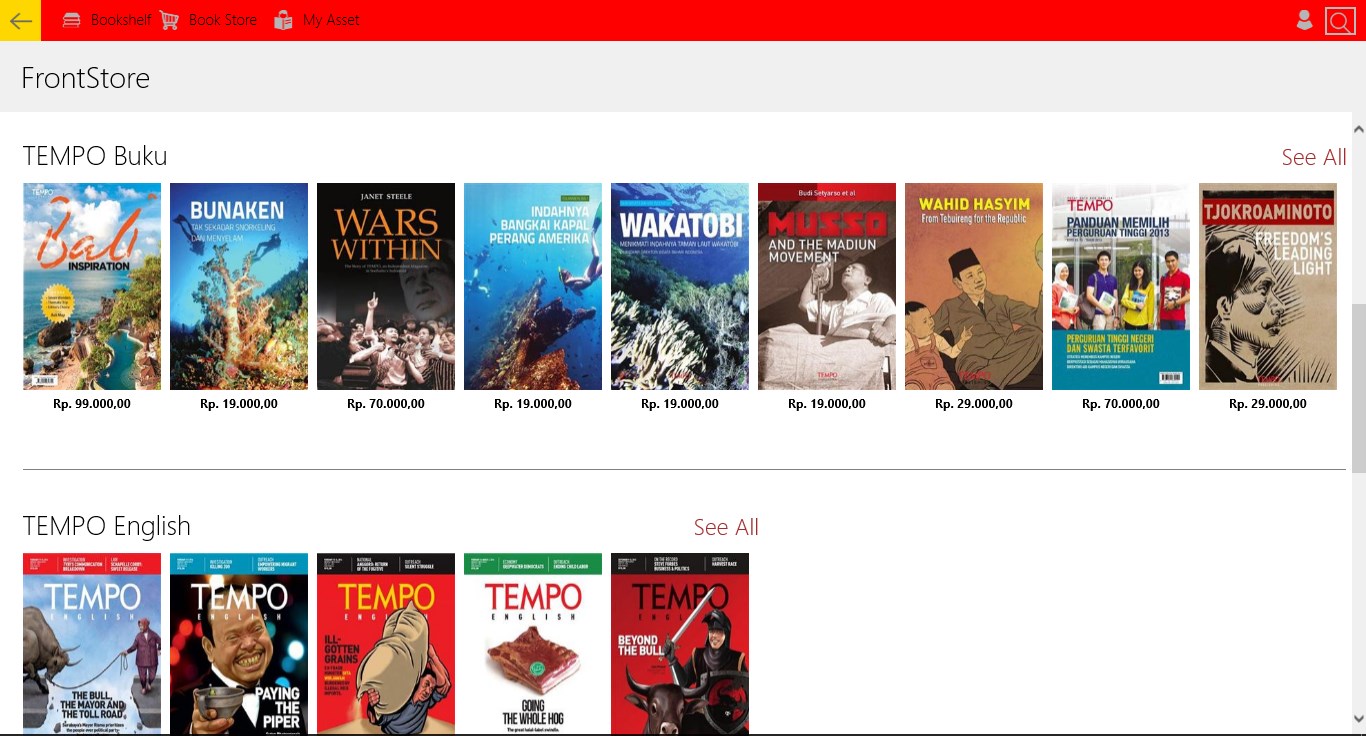
Task: Open Indahnya Bangkai Kapal Perang Amerika cover
Action: 533,286
